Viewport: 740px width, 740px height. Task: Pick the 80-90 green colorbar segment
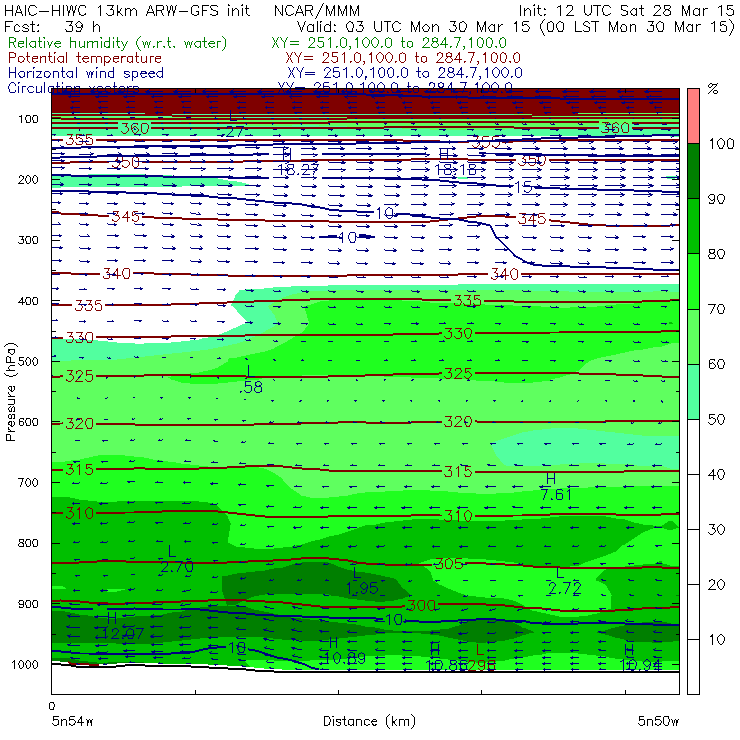[x=693, y=226]
